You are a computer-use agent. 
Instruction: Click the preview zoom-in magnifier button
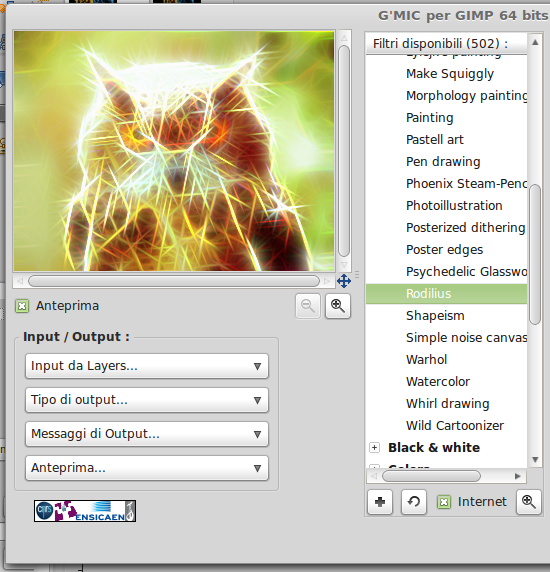(338, 306)
